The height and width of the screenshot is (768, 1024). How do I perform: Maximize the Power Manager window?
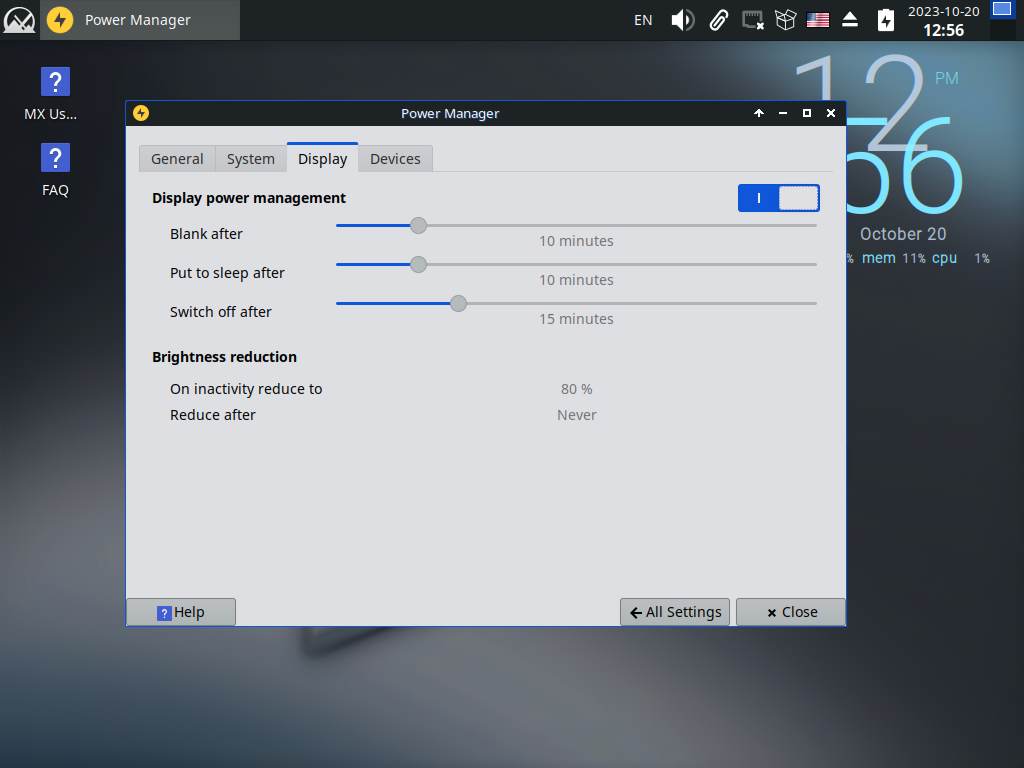click(x=807, y=113)
